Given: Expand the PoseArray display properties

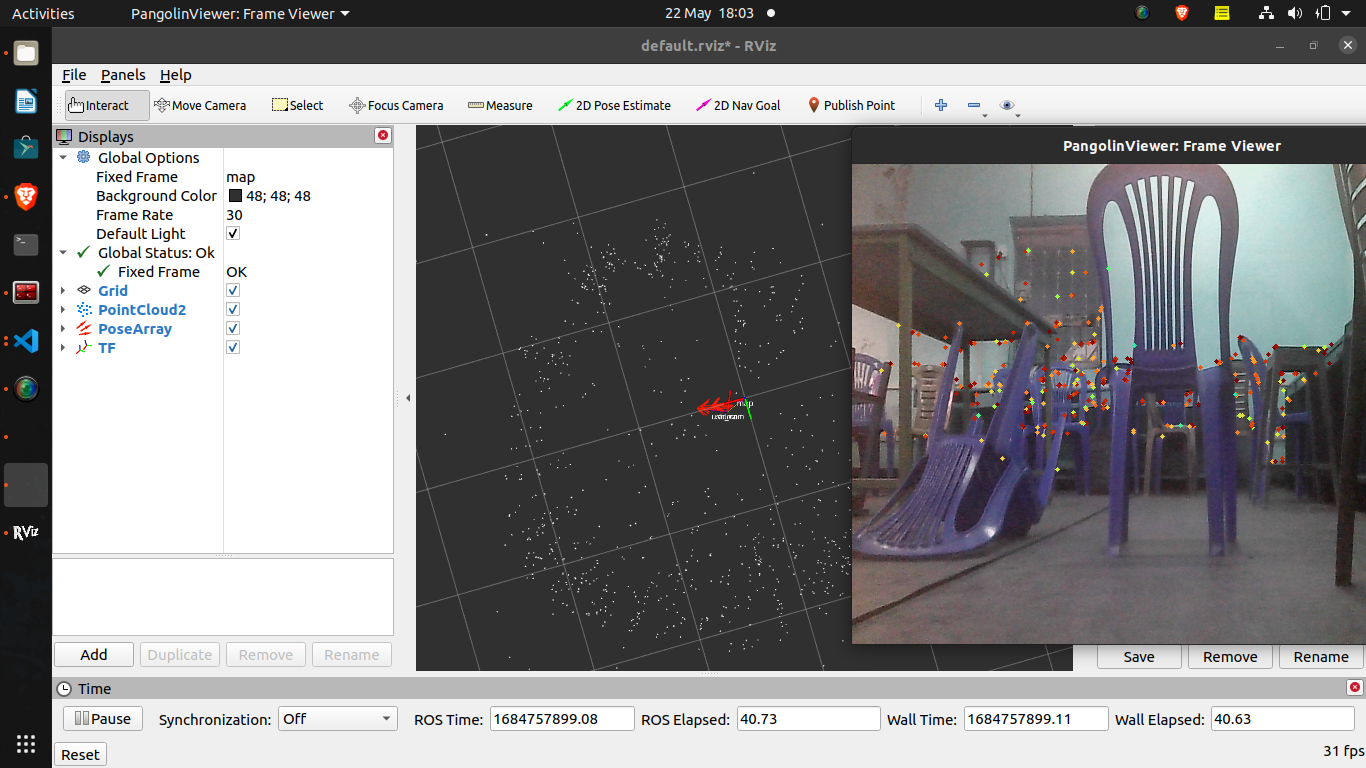Looking at the screenshot, I should point(63,328).
